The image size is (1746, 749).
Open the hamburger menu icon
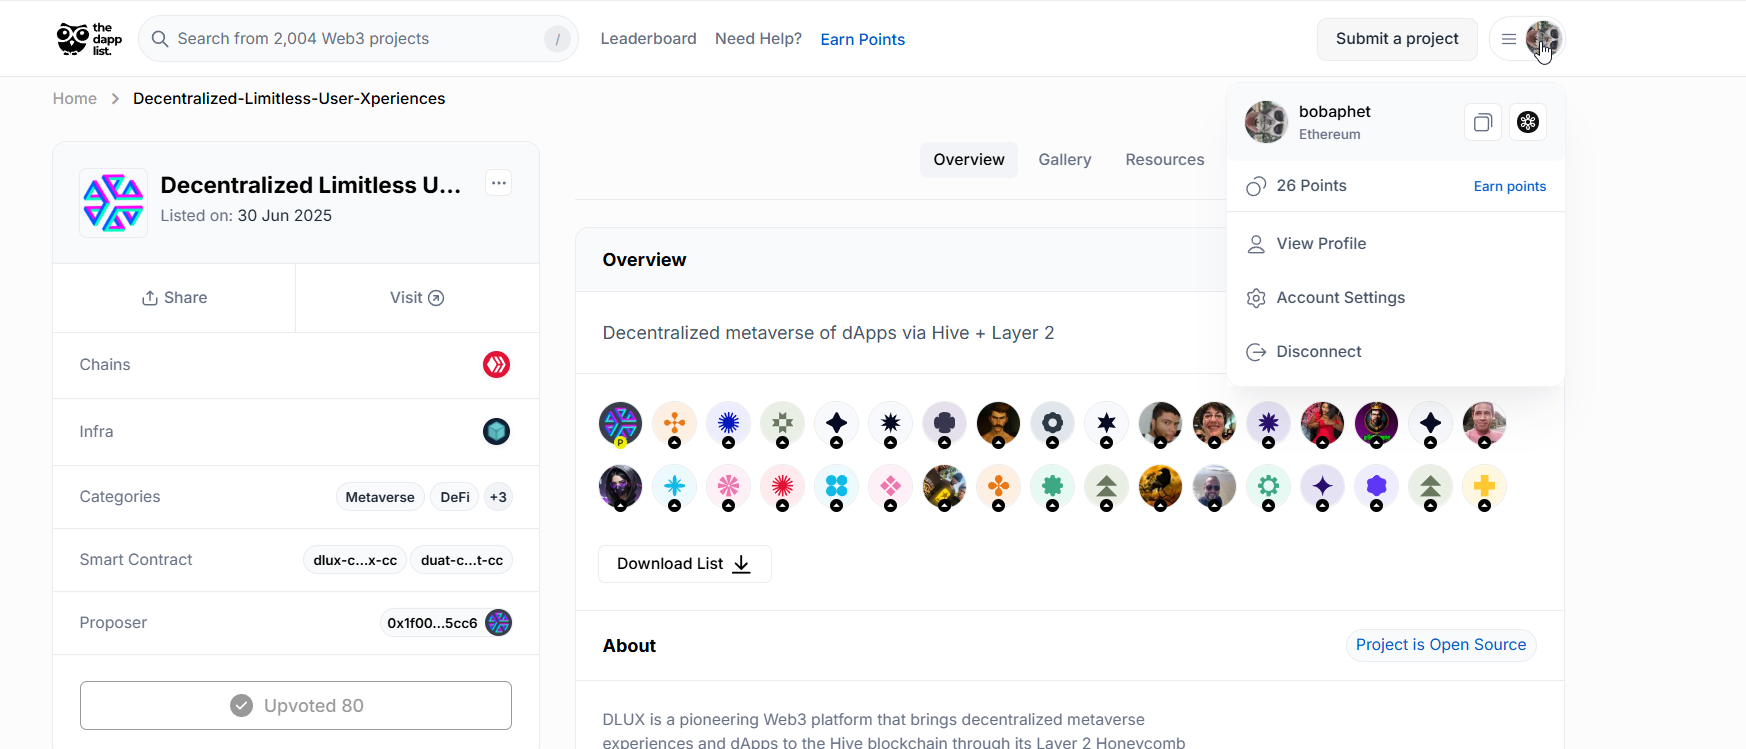coord(1509,39)
